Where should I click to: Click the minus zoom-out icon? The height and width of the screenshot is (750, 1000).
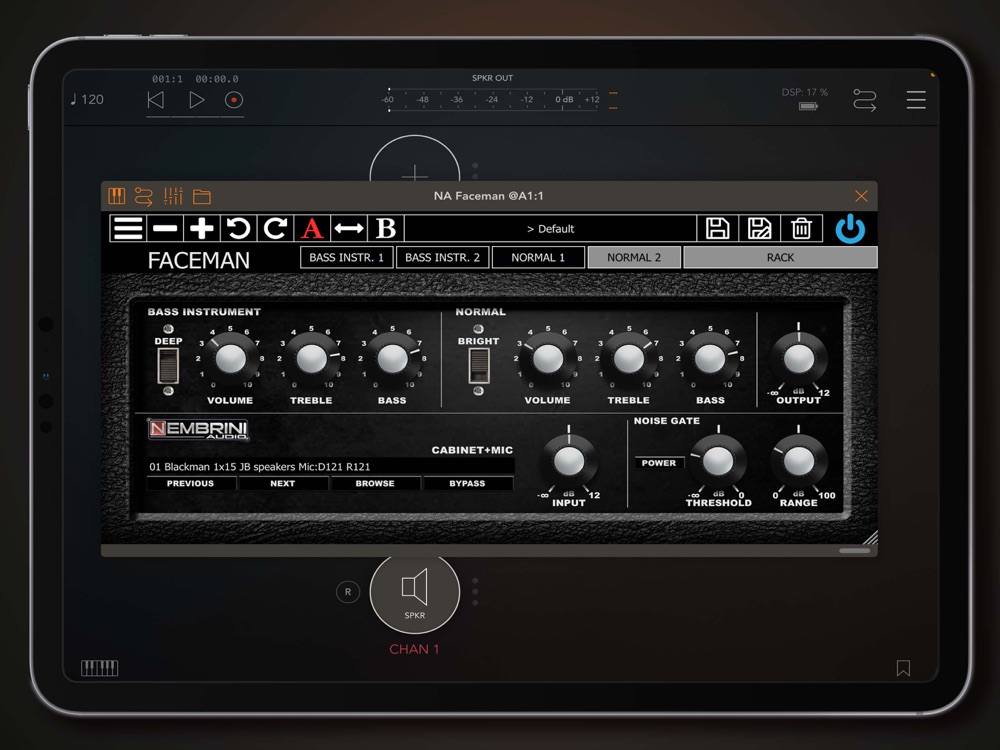click(165, 228)
